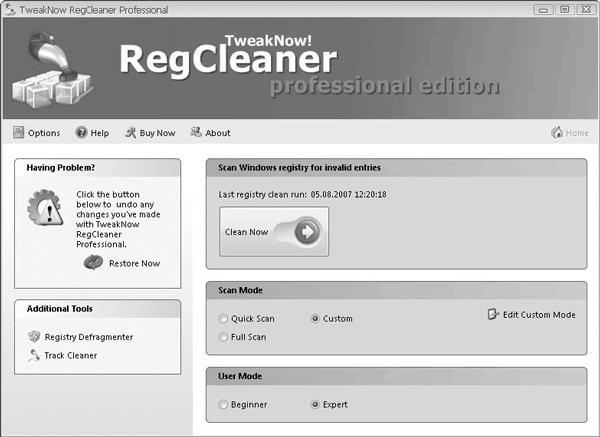Click the User Mode panel header
The height and width of the screenshot is (437, 600).
click(396, 376)
